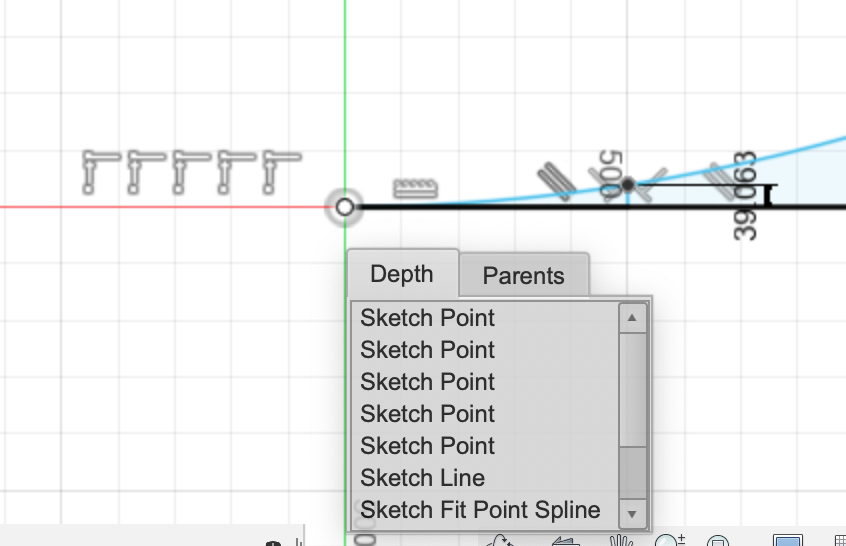Choose Sketch Line from the depth list
The image size is (846, 546).
(x=423, y=478)
